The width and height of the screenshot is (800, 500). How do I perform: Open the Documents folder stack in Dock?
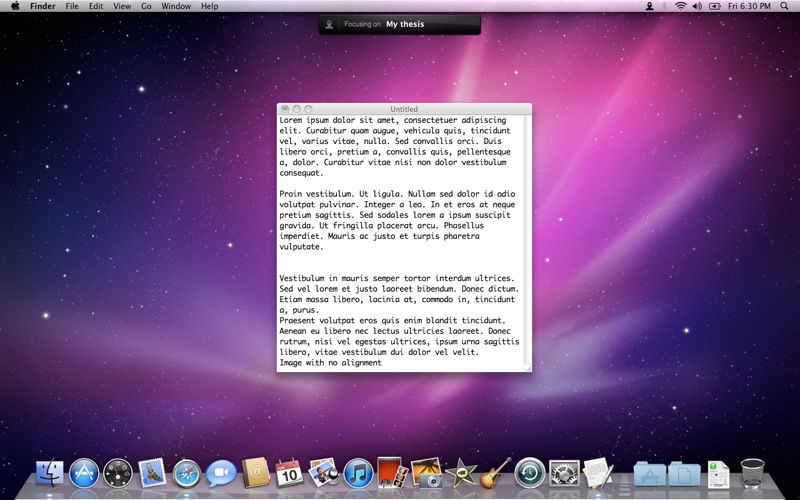click(x=684, y=474)
